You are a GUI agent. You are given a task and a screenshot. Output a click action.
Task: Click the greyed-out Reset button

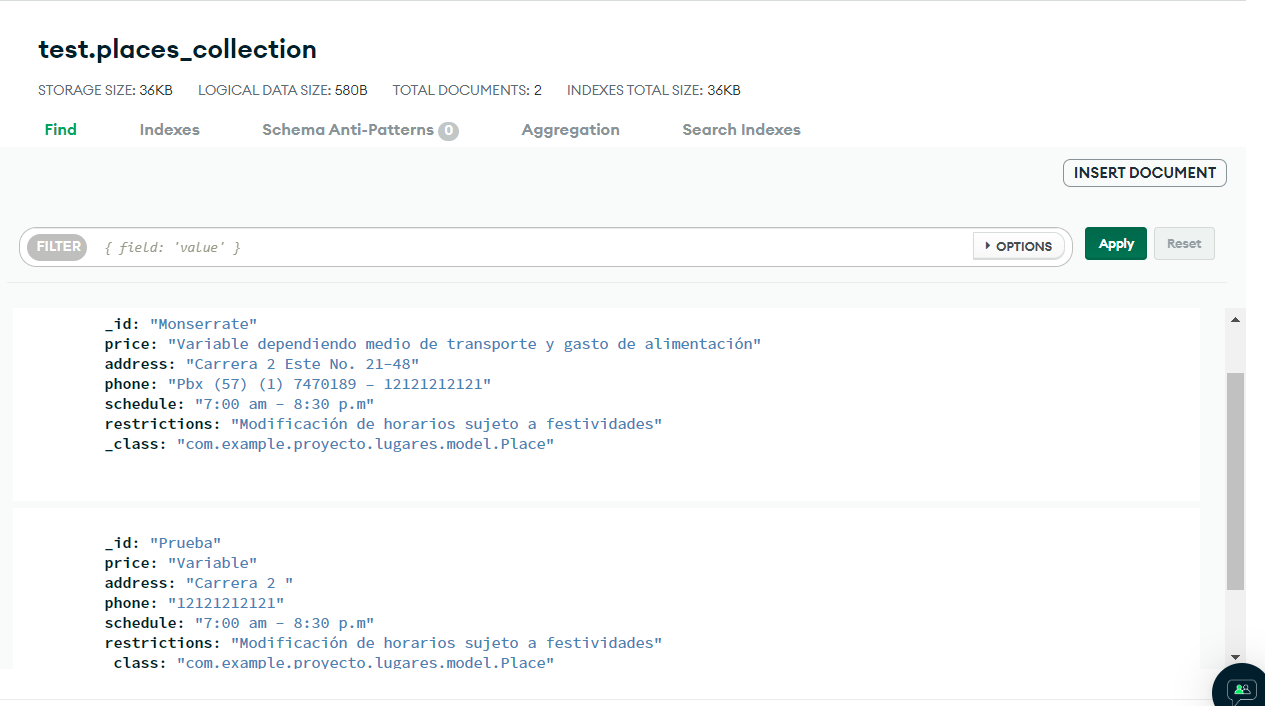(x=1183, y=243)
